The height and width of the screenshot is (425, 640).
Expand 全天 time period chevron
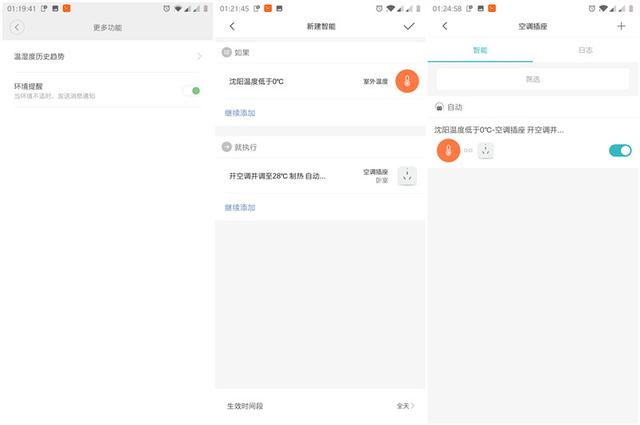[413, 406]
